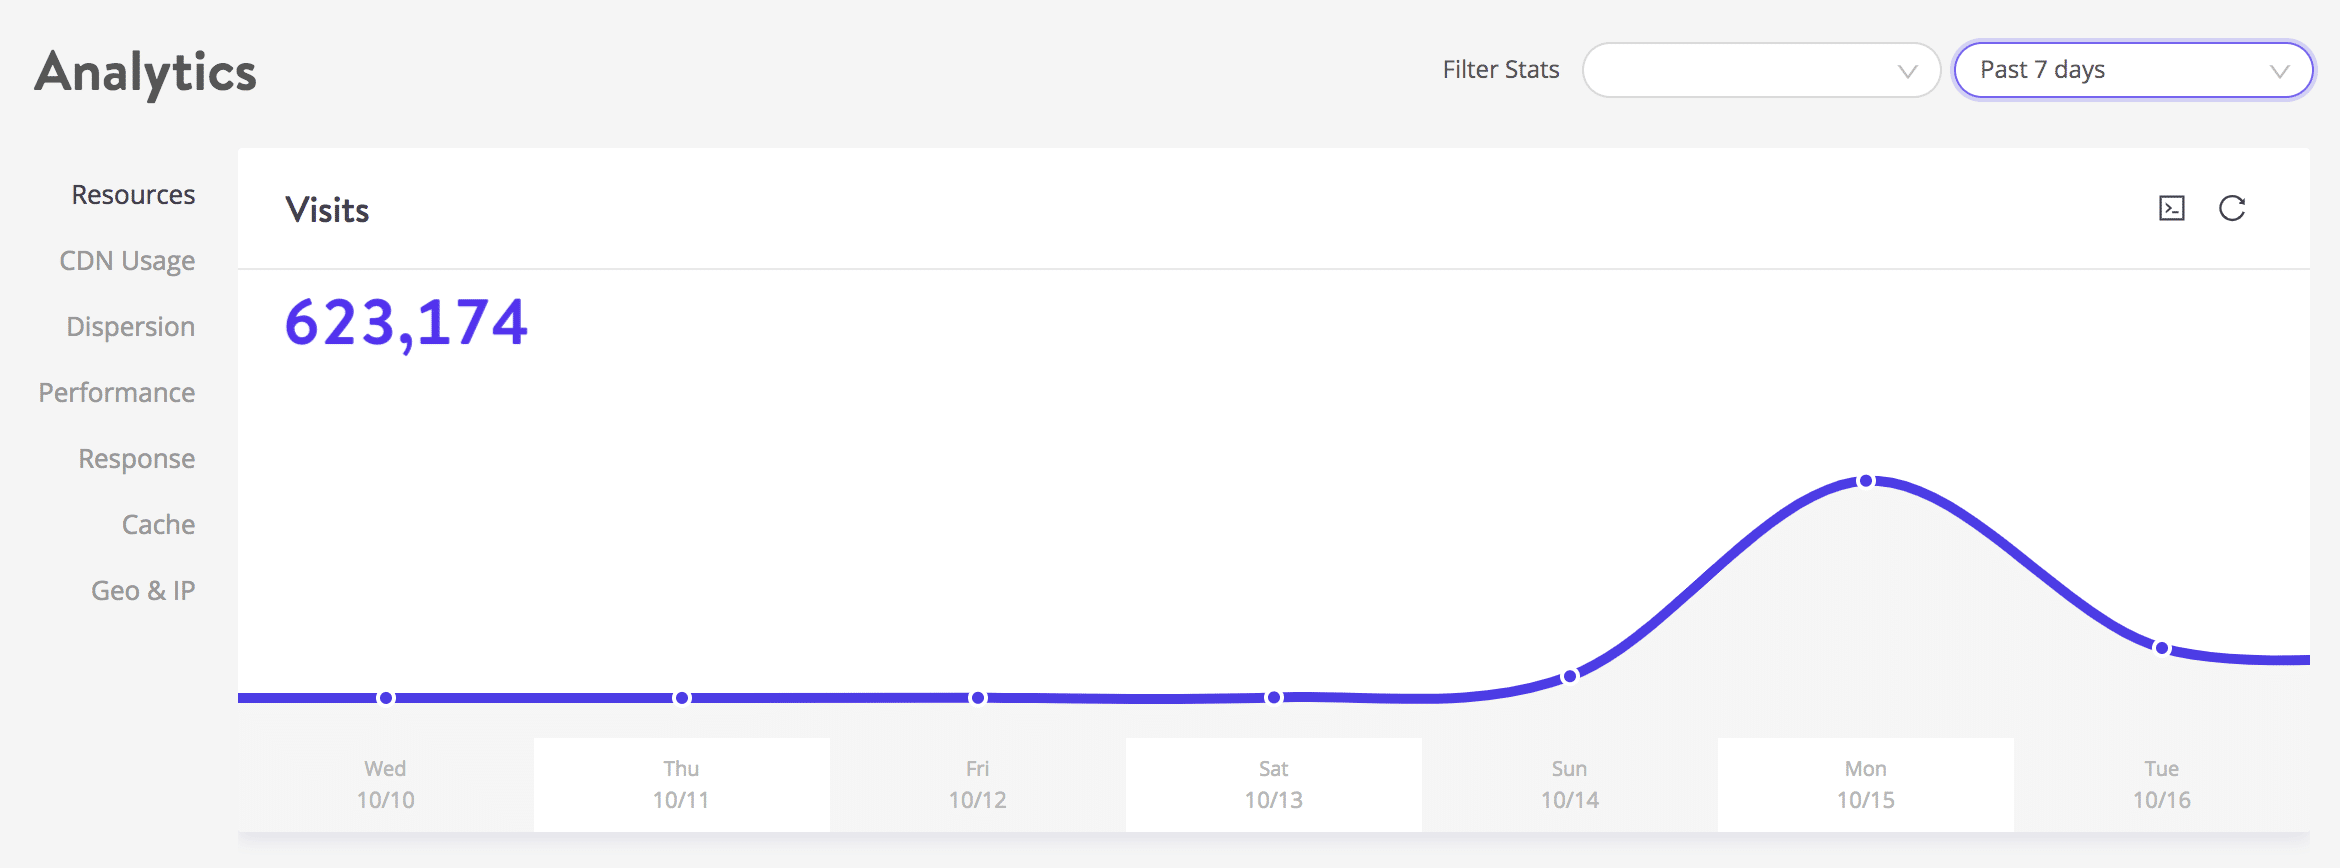View Cache analytics

pyautogui.click(x=158, y=524)
